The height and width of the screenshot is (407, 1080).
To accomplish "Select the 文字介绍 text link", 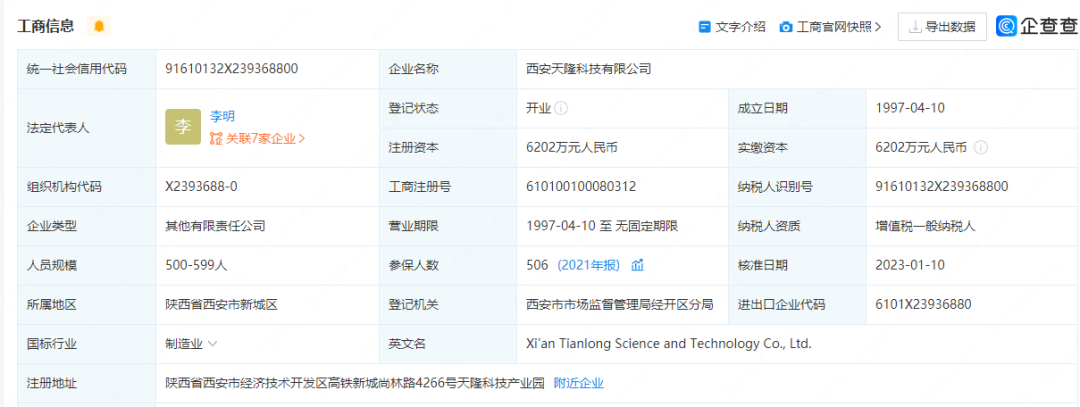I will pyautogui.click(x=740, y=27).
